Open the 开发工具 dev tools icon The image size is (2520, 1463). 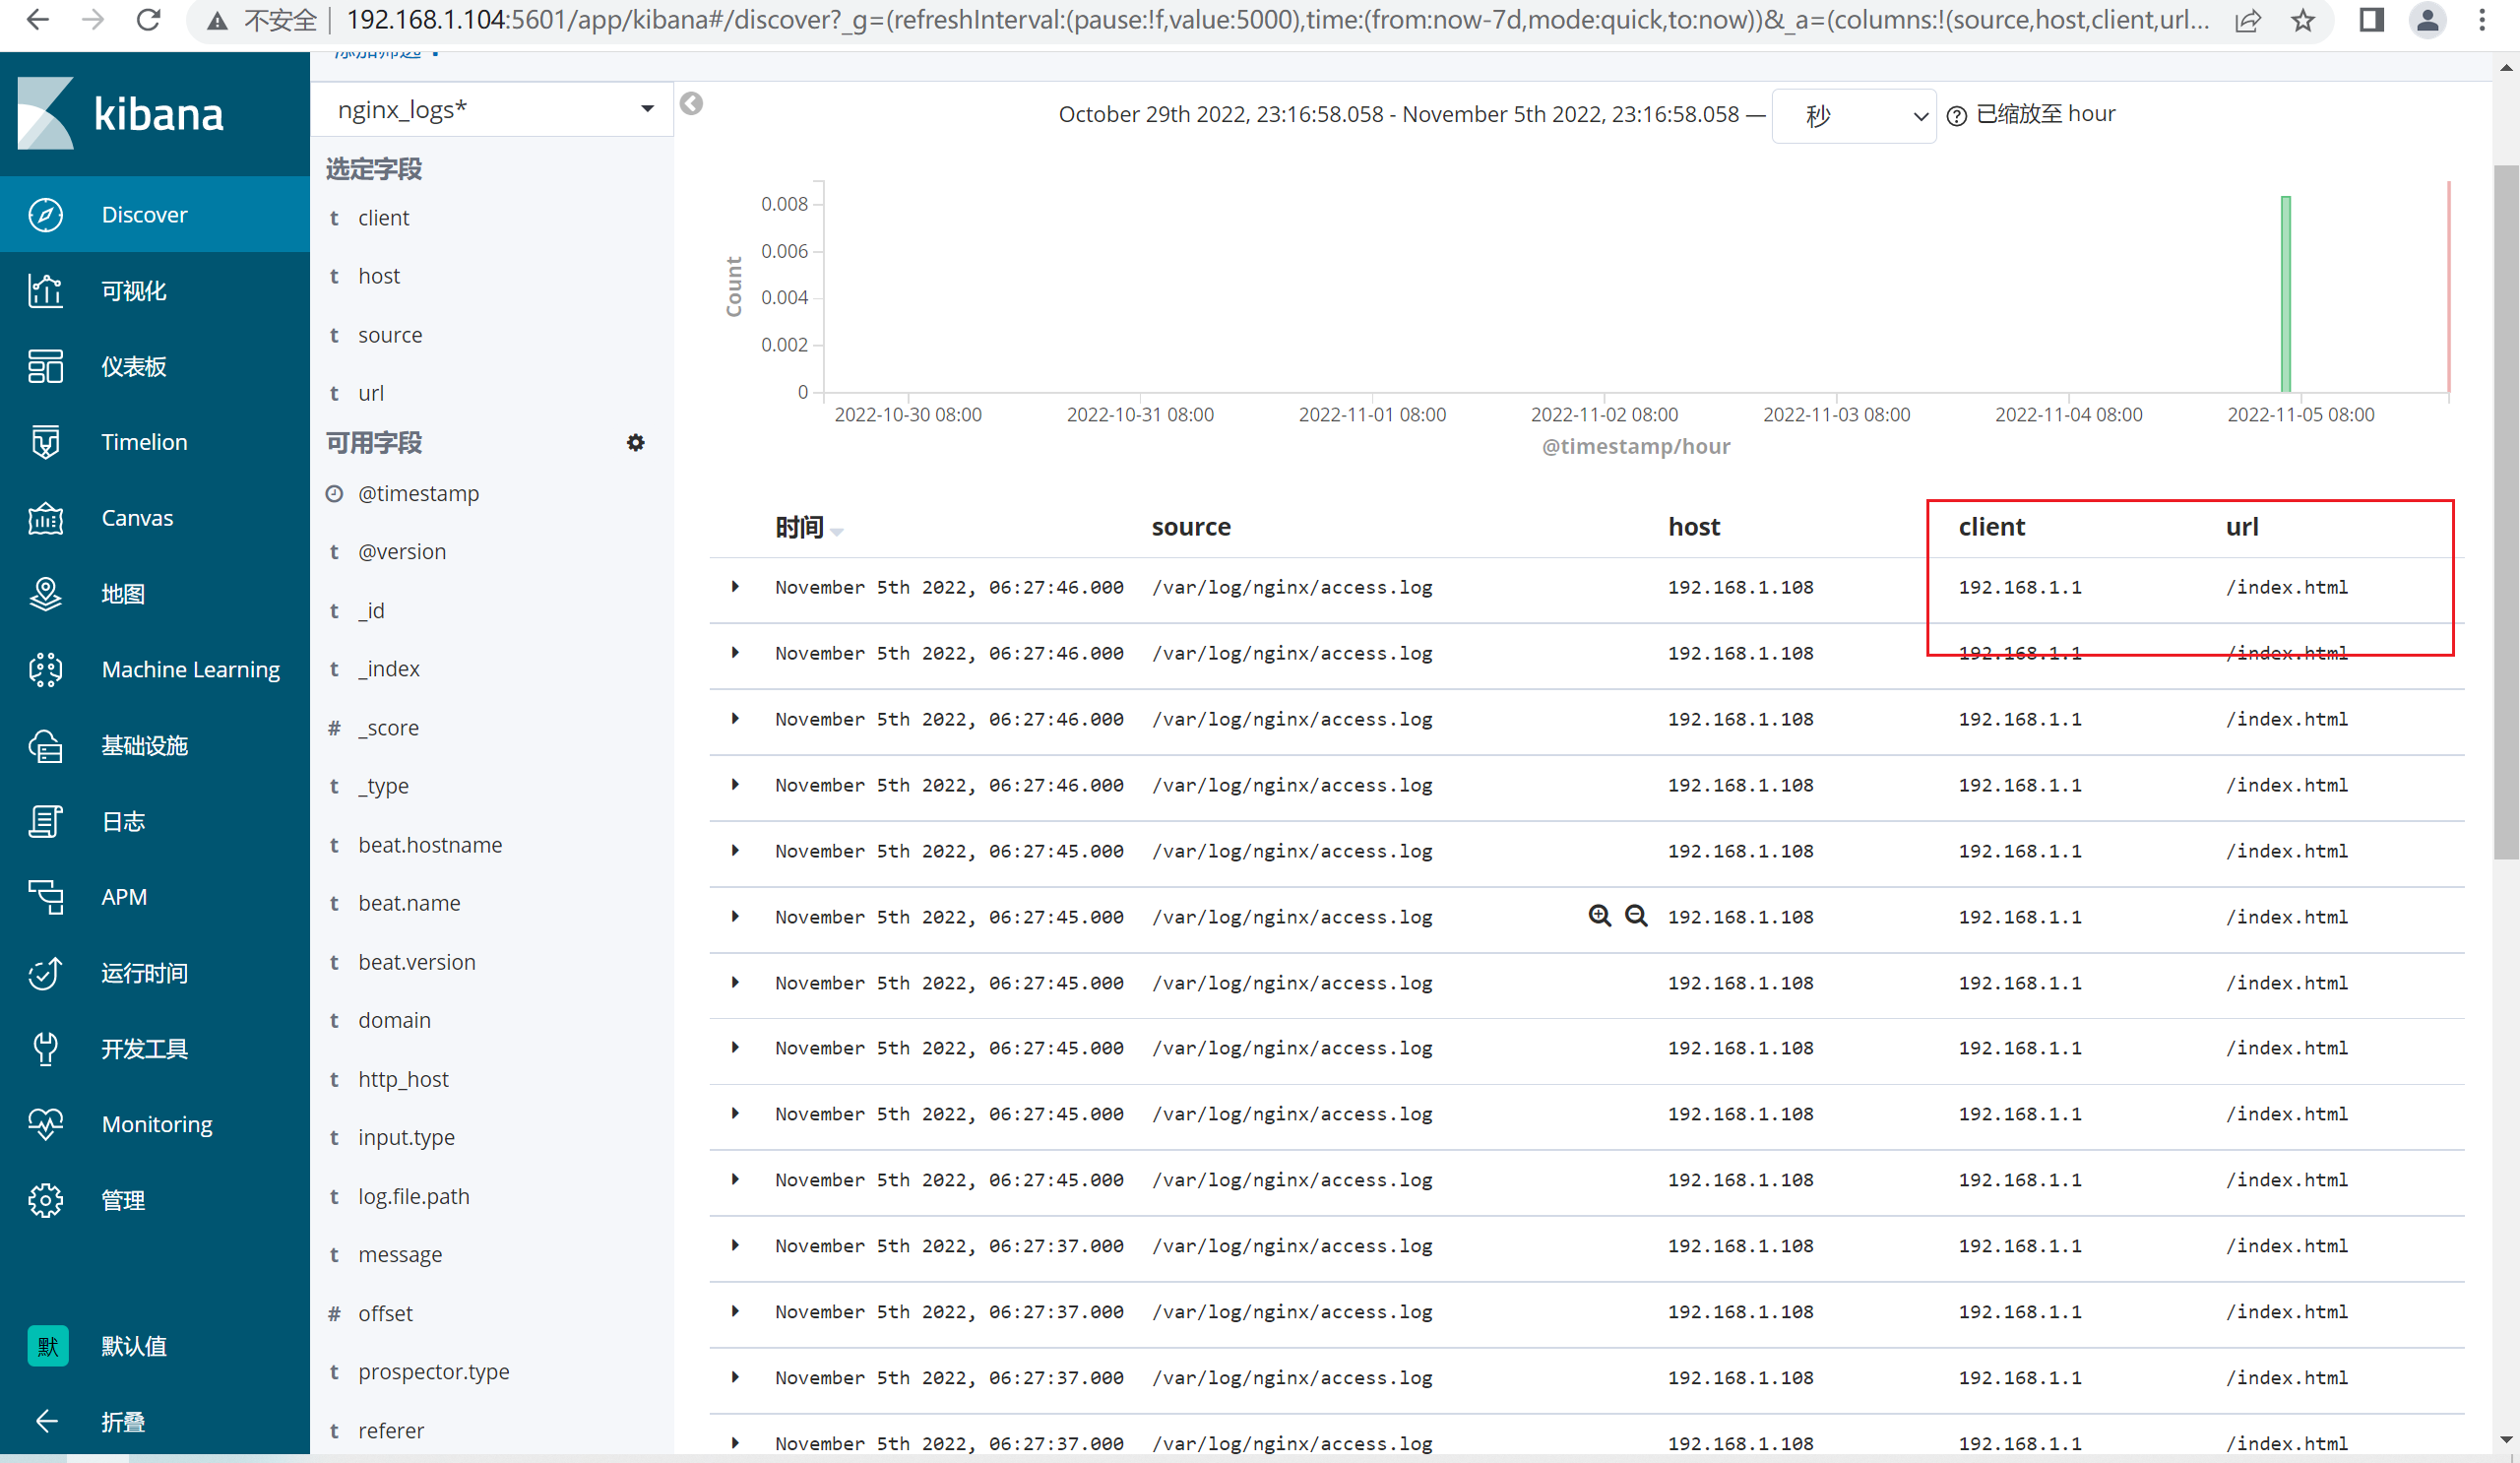click(x=46, y=1048)
